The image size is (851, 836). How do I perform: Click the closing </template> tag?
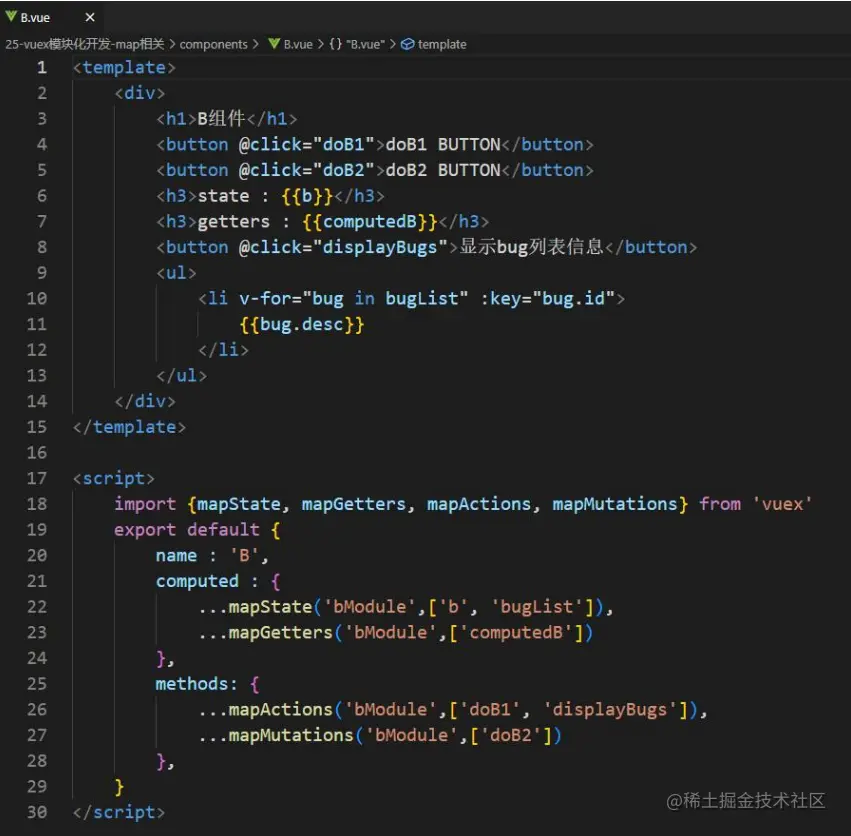click(129, 427)
